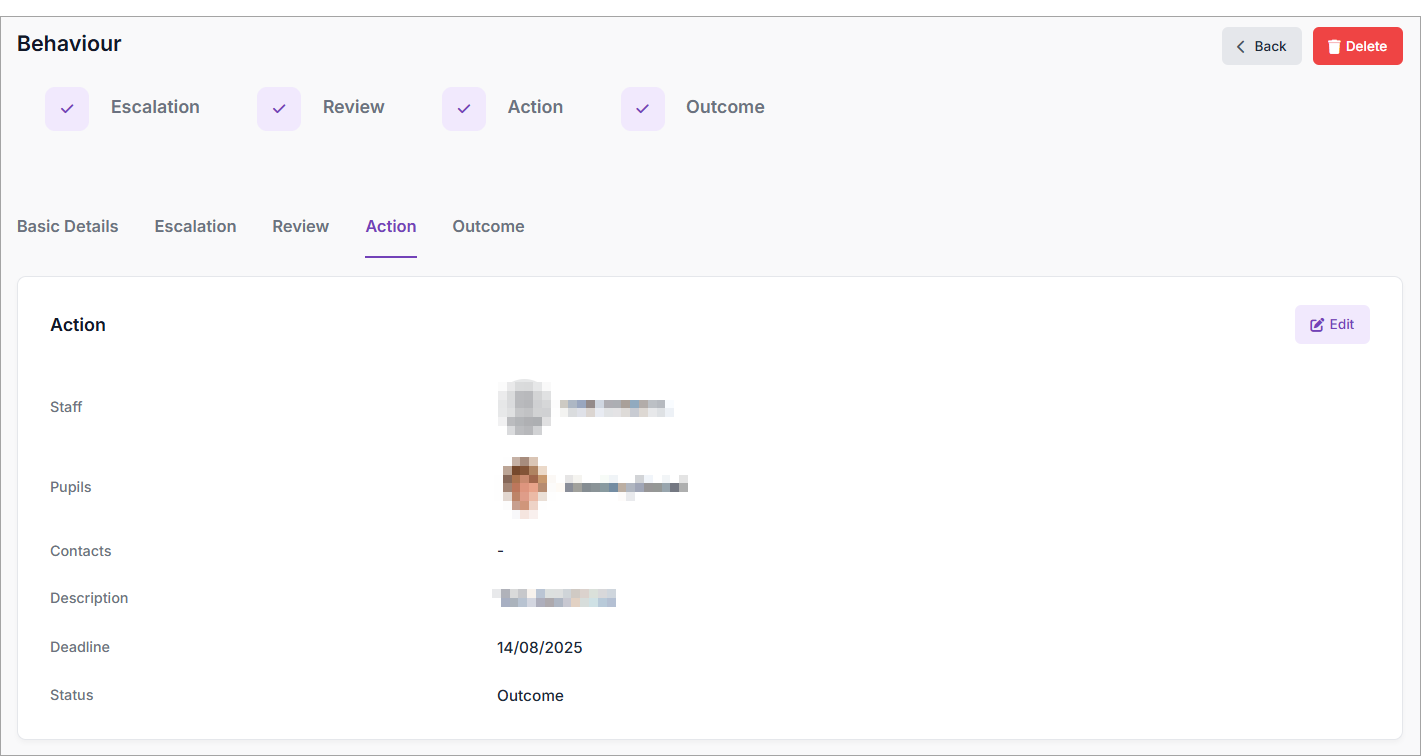Click the blurred Description text
Viewport: 1421px width, 756px height.
[x=556, y=598]
